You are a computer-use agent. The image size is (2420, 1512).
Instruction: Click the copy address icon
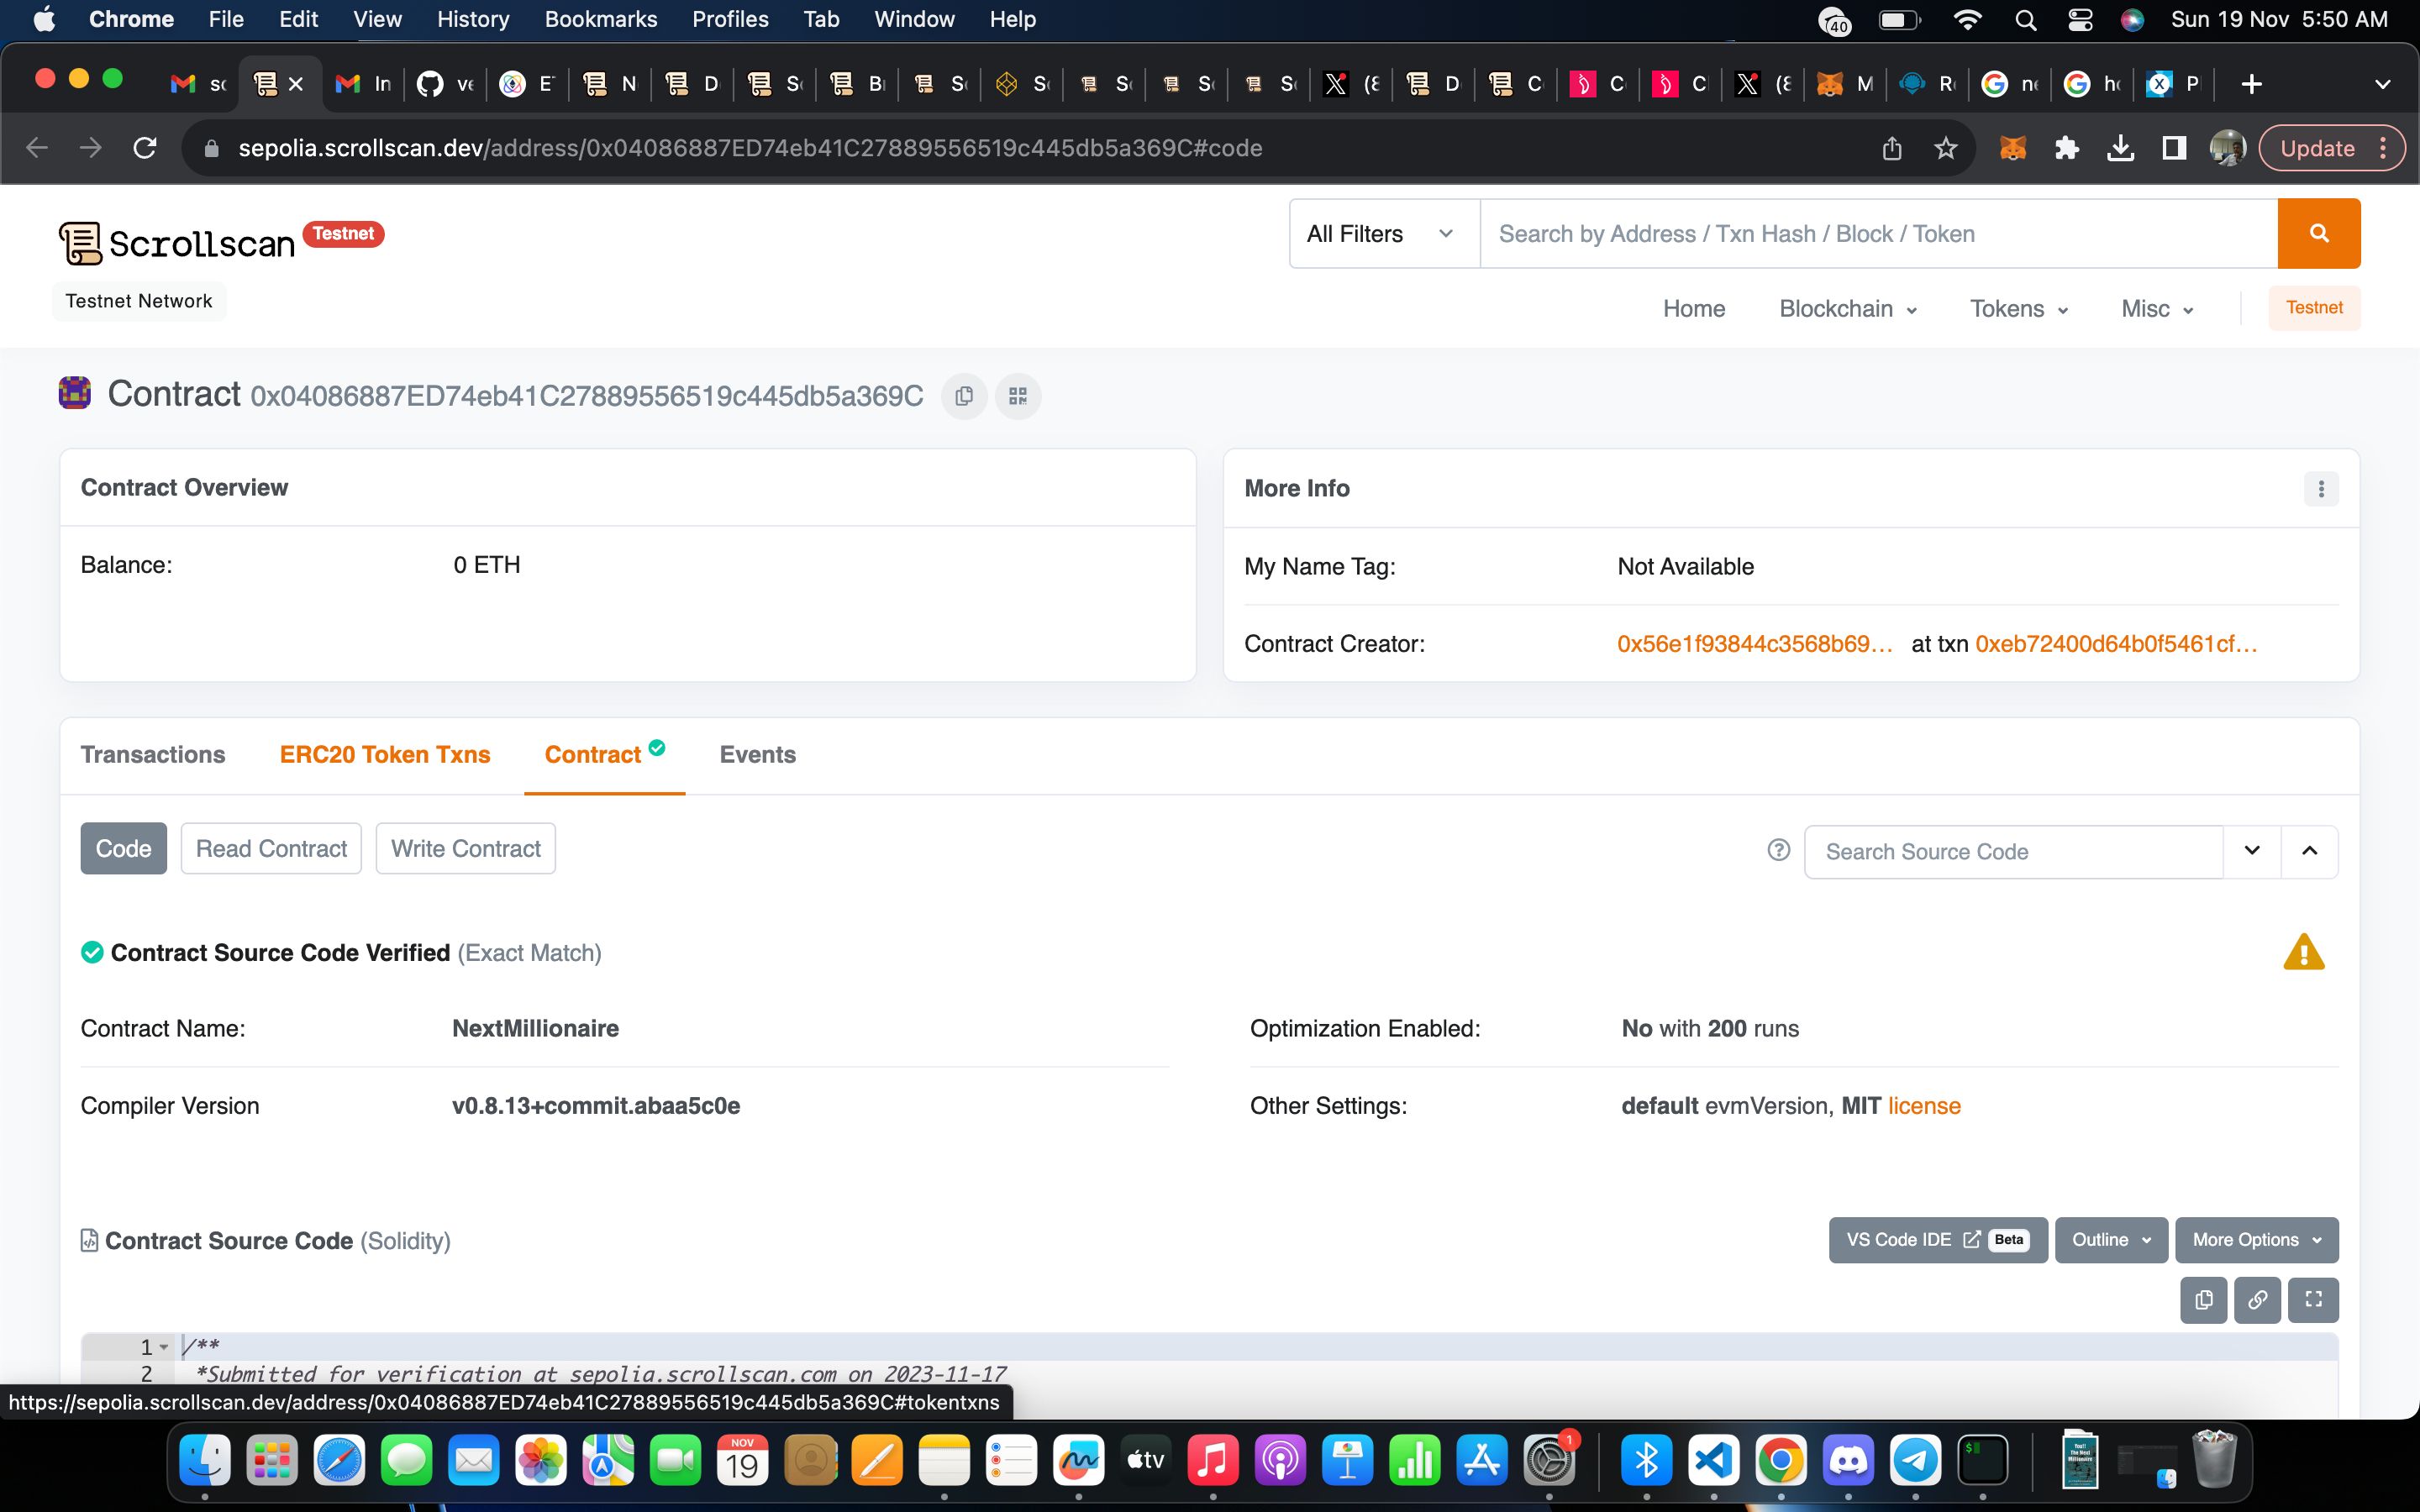[x=964, y=396]
